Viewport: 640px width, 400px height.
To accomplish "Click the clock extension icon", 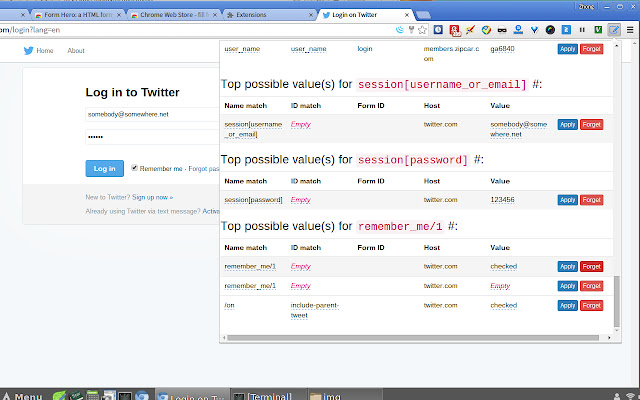I will [x=438, y=29].
